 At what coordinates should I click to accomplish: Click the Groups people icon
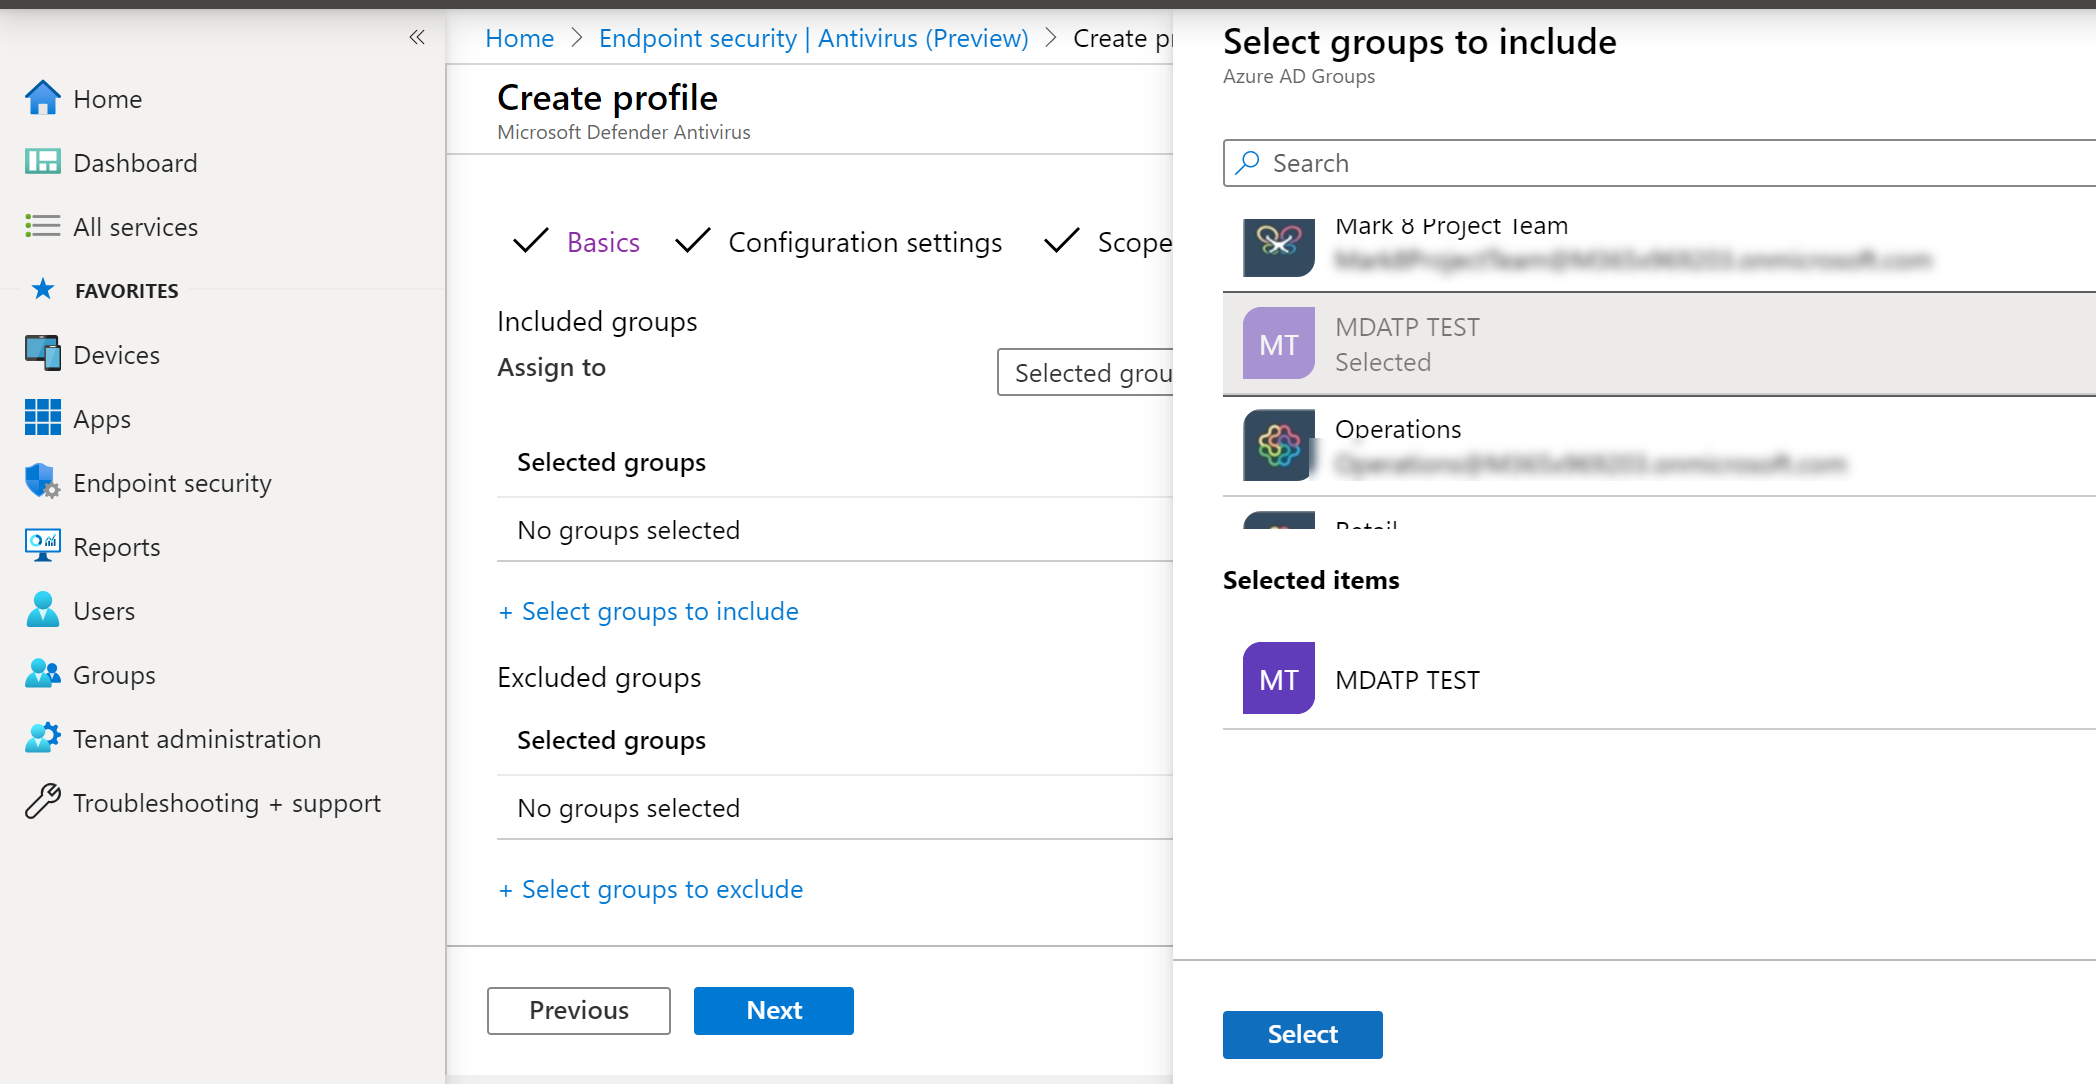tap(42, 674)
